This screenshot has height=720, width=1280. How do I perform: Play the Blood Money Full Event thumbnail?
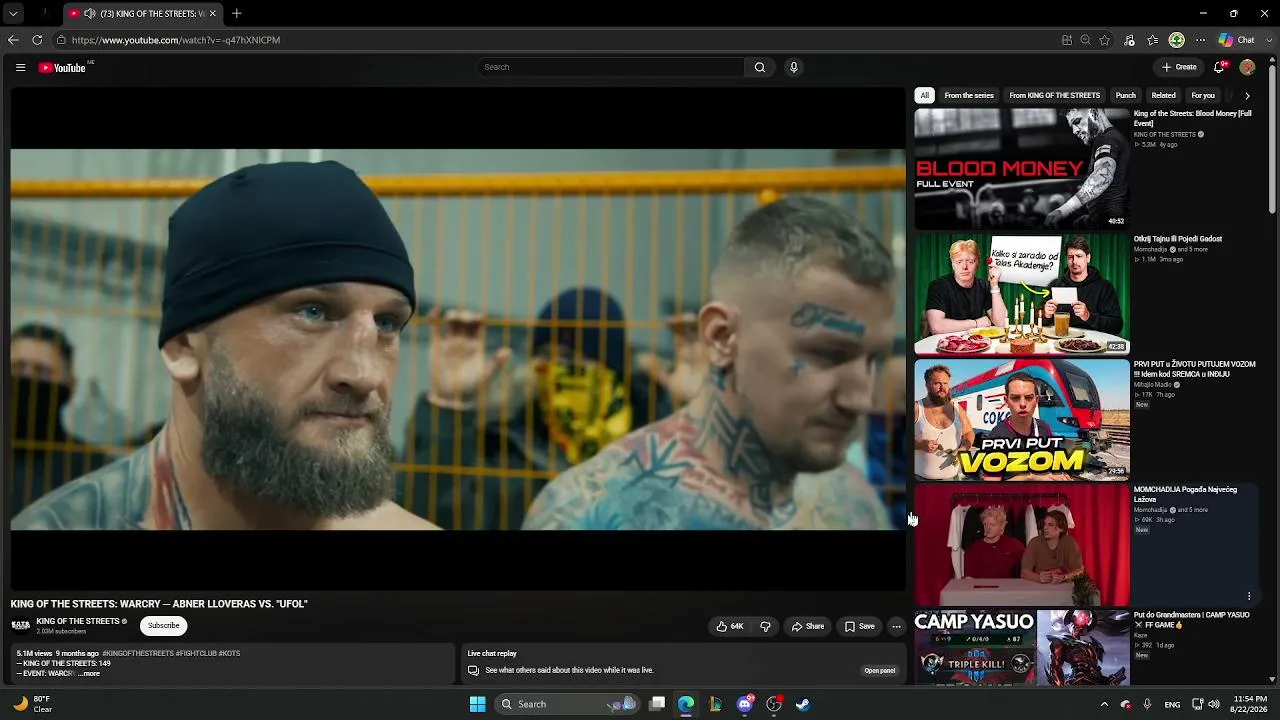[x=1022, y=169]
